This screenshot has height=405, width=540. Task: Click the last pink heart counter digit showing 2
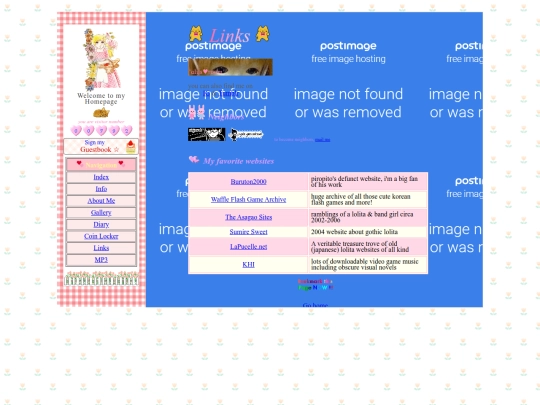pos(127,131)
